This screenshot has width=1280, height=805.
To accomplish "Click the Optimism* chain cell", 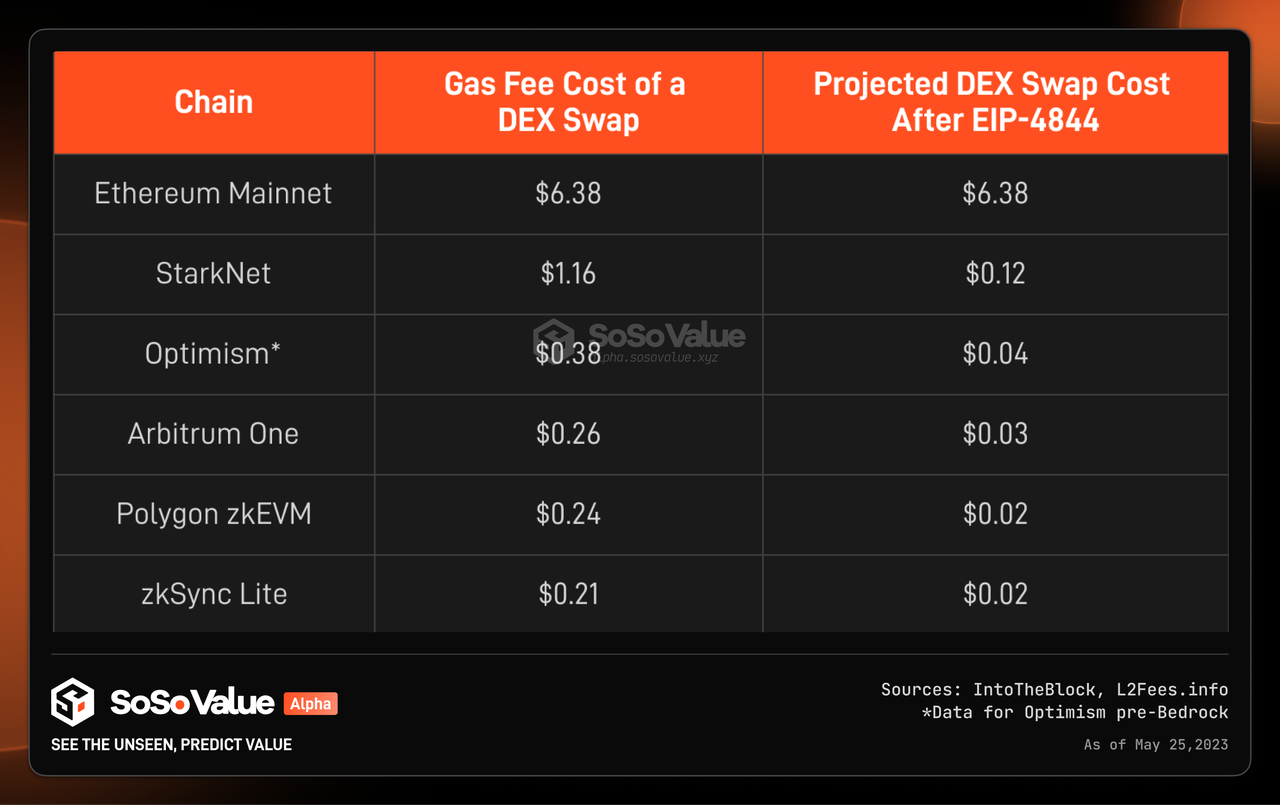I will click(x=213, y=353).
